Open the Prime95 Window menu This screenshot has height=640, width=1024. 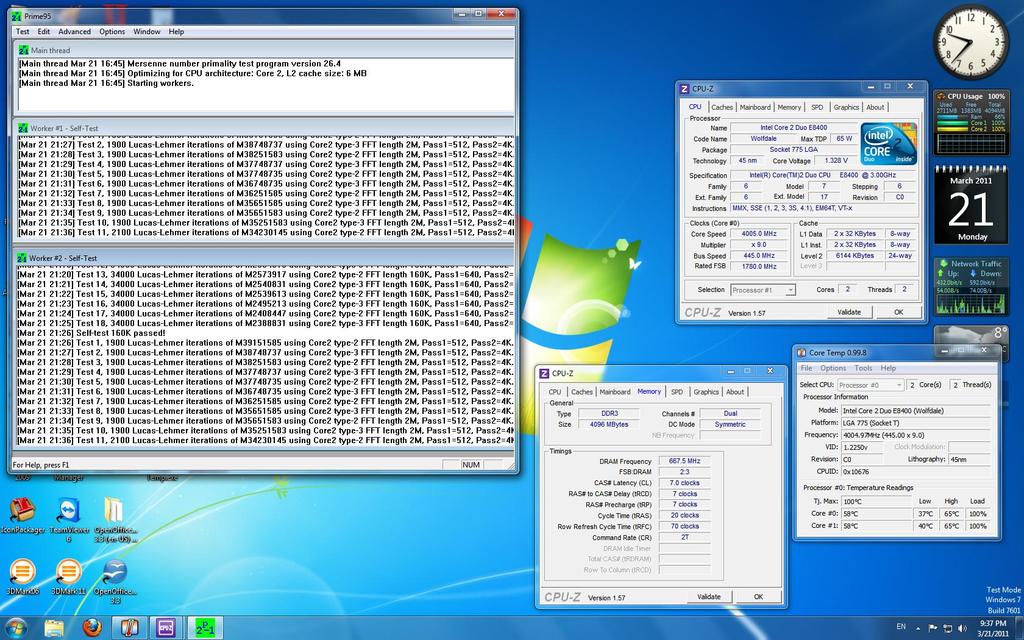click(x=147, y=31)
